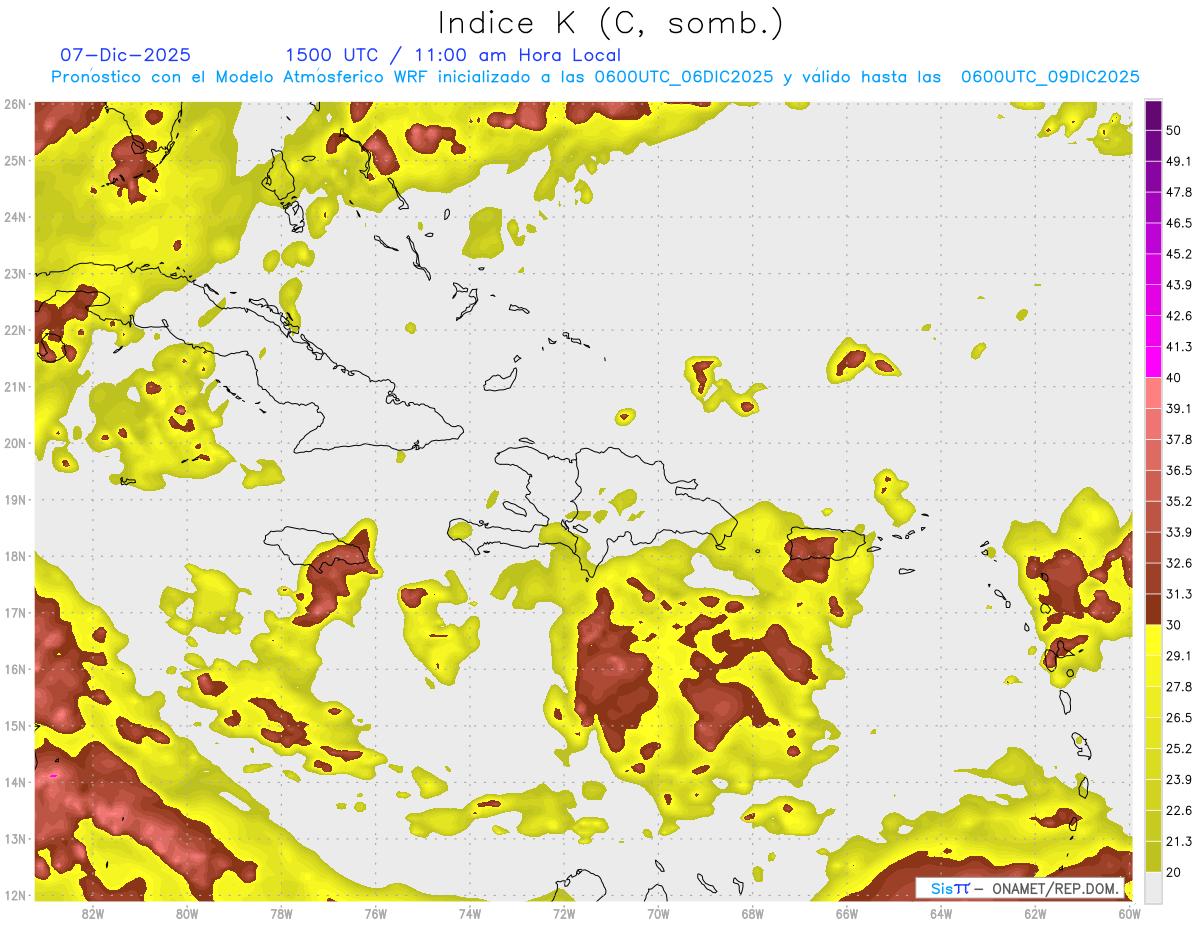Click the colorbar value 26.5

(x=1179, y=717)
